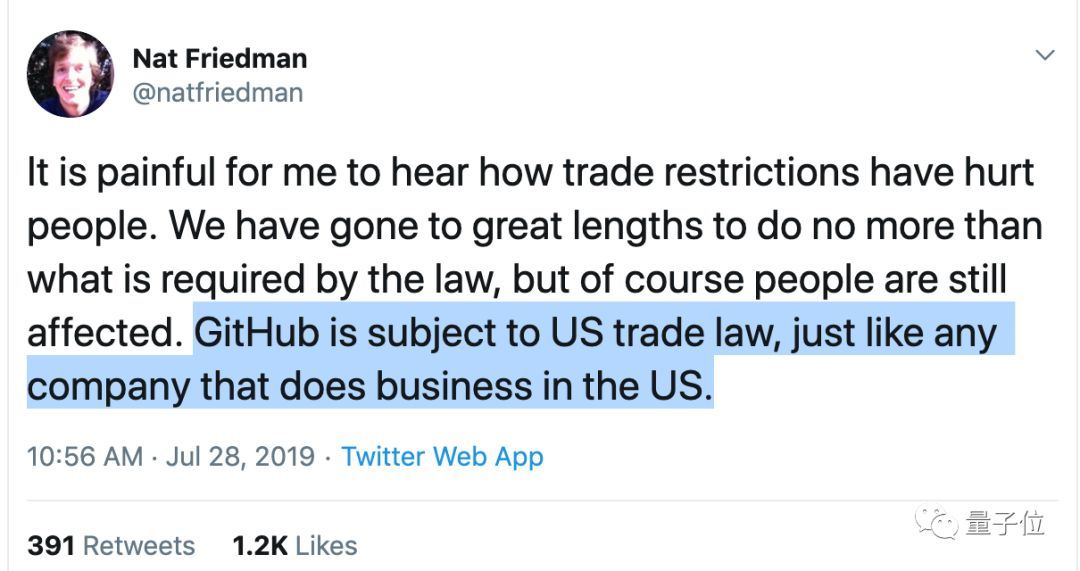Click the WeChat logo watermark icon
Screen dimensions: 1080x571
[937, 524]
